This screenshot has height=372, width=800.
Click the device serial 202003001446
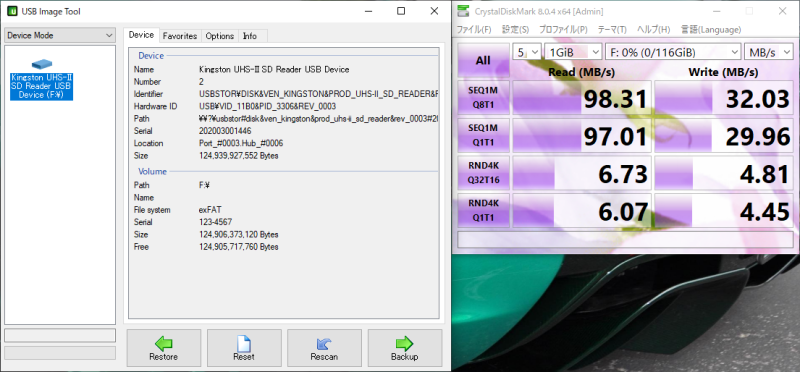(x=225, y=131)
